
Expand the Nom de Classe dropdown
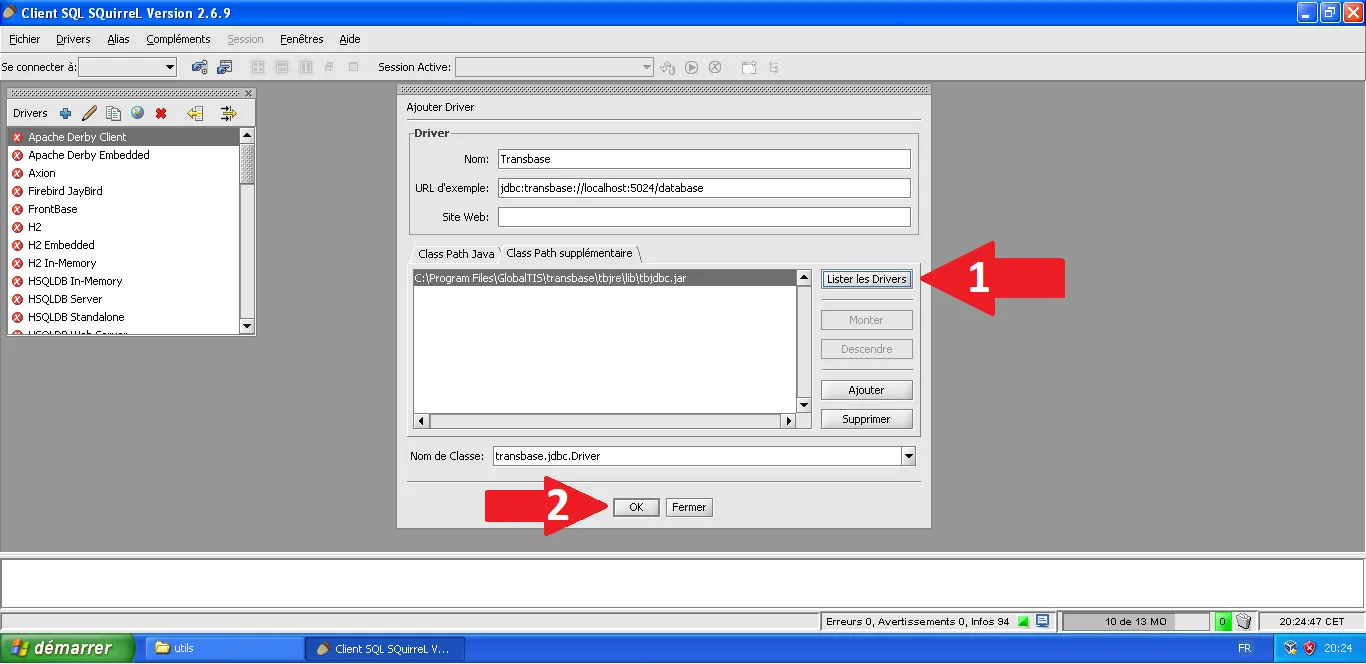coord(908,455)
